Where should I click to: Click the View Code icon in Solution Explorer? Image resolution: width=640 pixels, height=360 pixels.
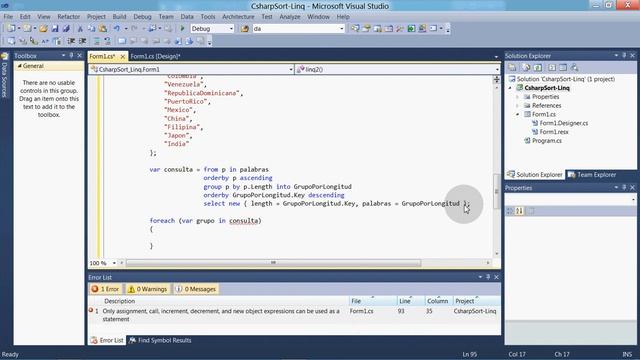coord(551,67)
